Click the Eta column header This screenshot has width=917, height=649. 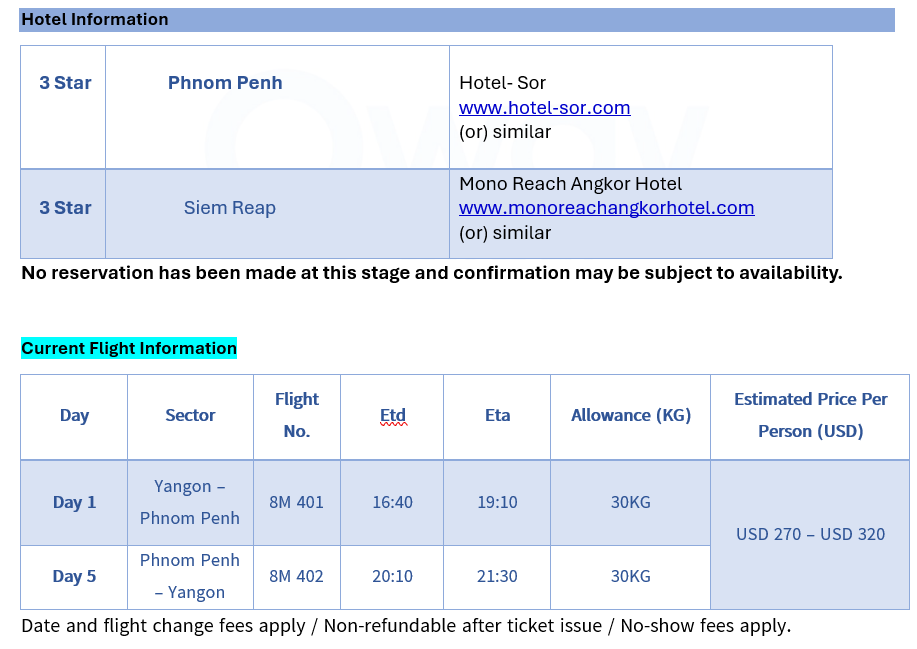click(497, 415)
